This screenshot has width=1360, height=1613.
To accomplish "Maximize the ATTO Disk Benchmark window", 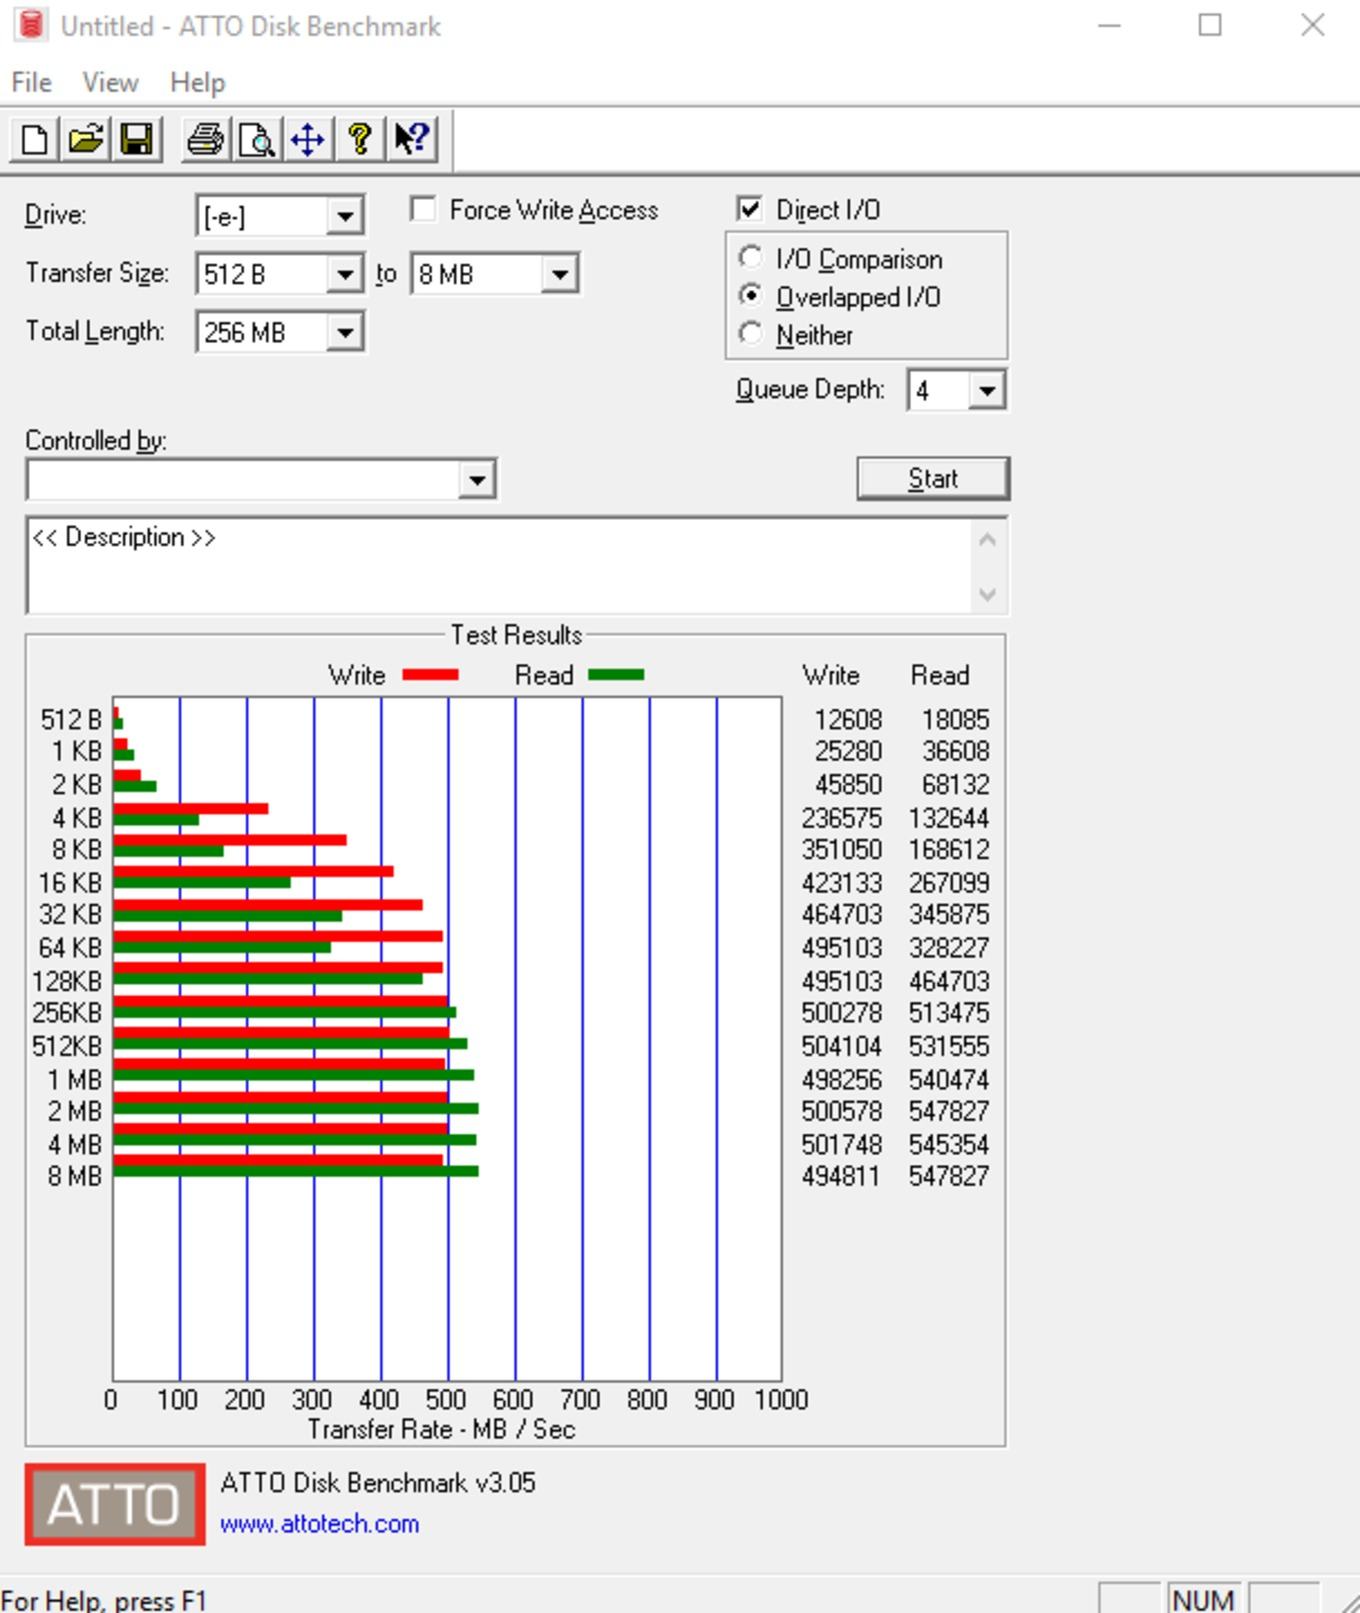I will (1210, 25).
